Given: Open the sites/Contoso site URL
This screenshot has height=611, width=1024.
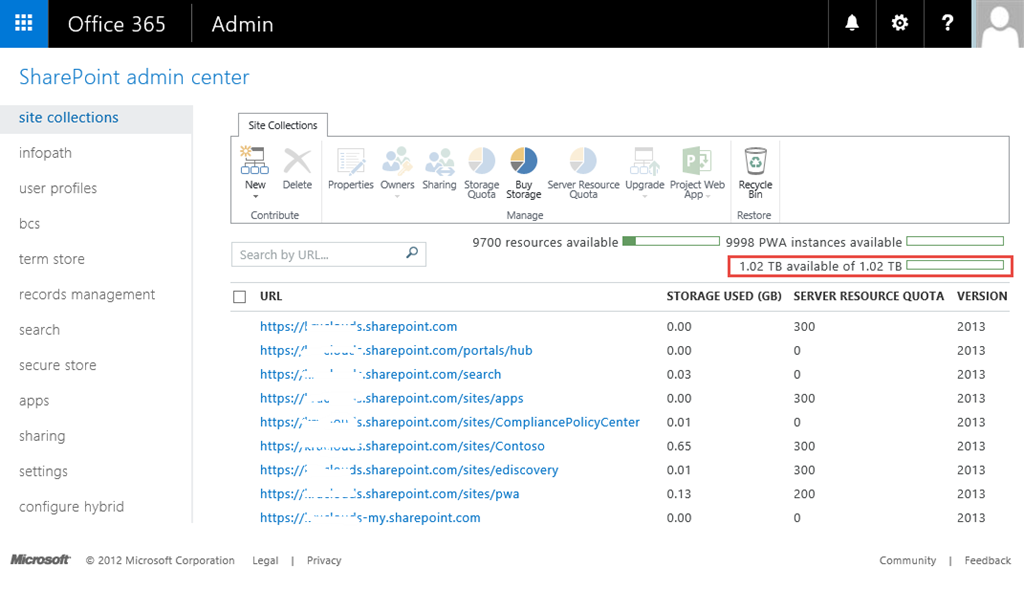Looking at the screenshot, I should (x=402, y=446).
